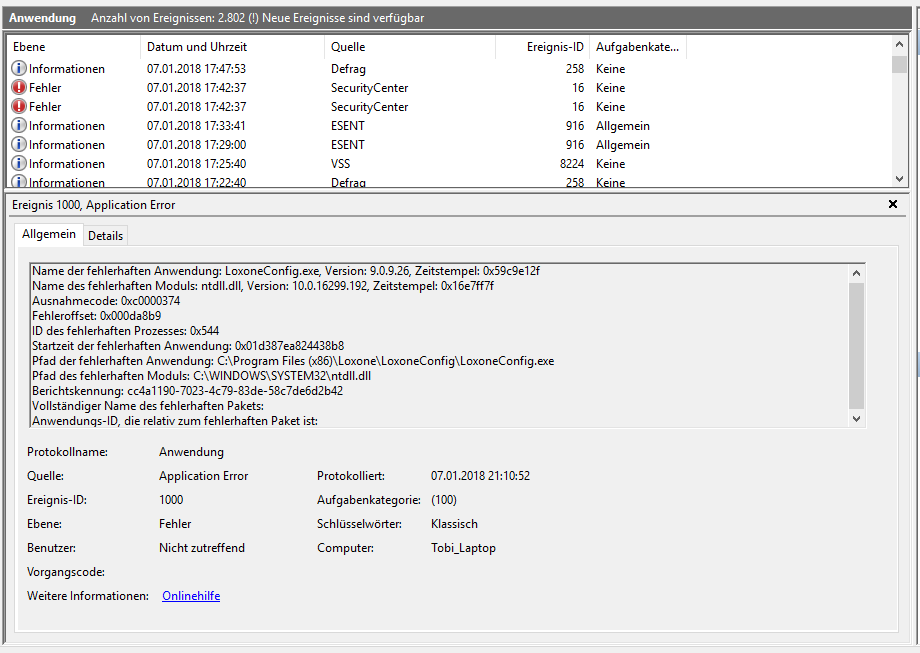The width and height of the screenshot is (920, 653).
Task: Close the Ereignis 1000 details pane
Action: click(893, 204)
